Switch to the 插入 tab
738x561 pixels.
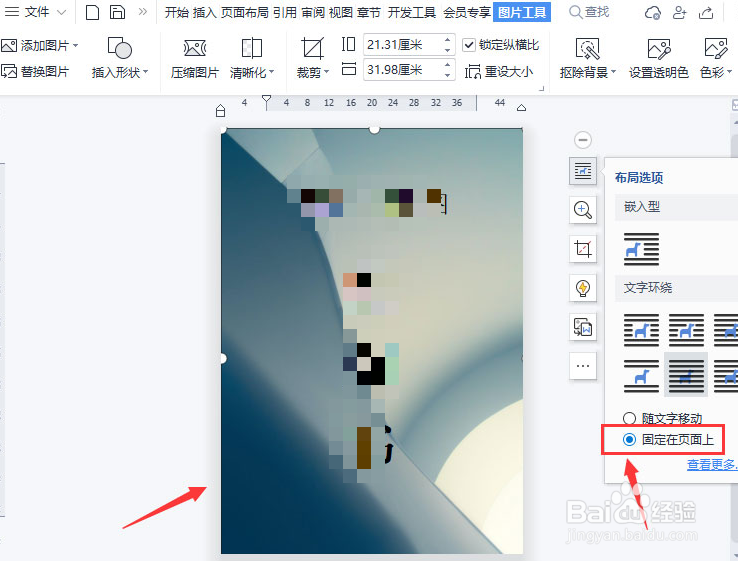204,12
